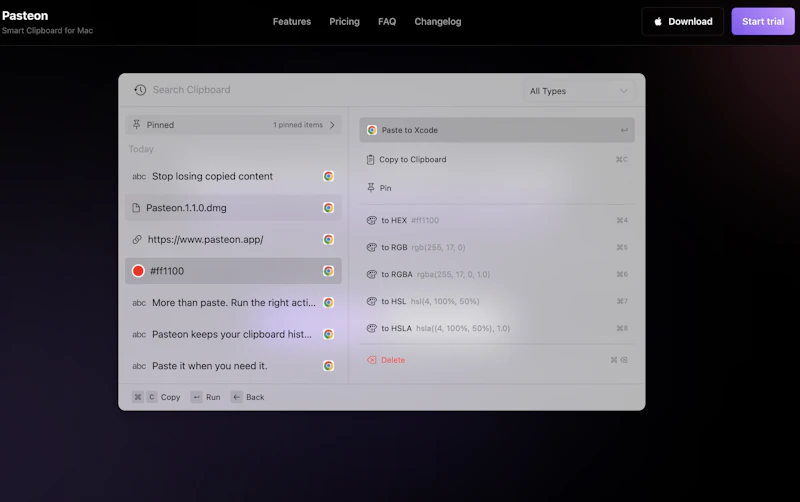The image size is (800, 502).
Task: Select 'Pasteon keeps your clipboard hist...' entry
Action: coord(233,334)
